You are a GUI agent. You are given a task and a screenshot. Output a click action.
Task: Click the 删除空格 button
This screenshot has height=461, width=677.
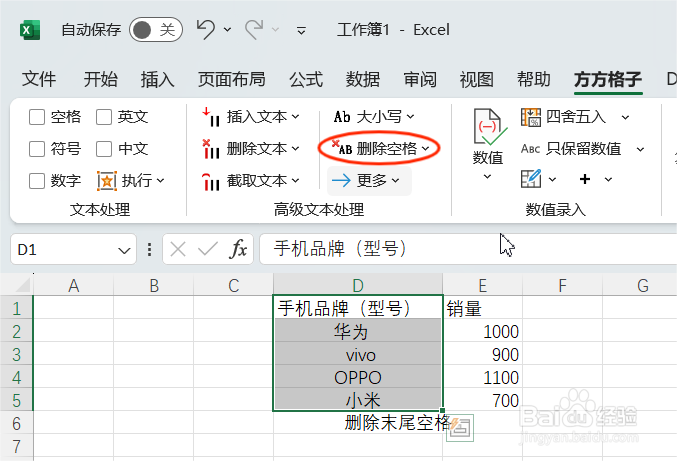pos(379,148)
